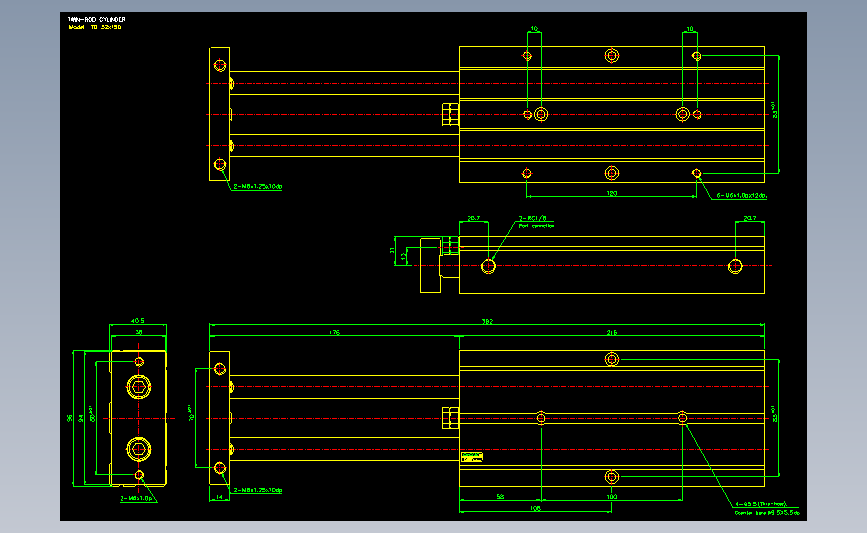Image resolution: width=867 pixels, height=533 pixels.
Task: Click the 14 plate thickness dimension
Action: 219,497
